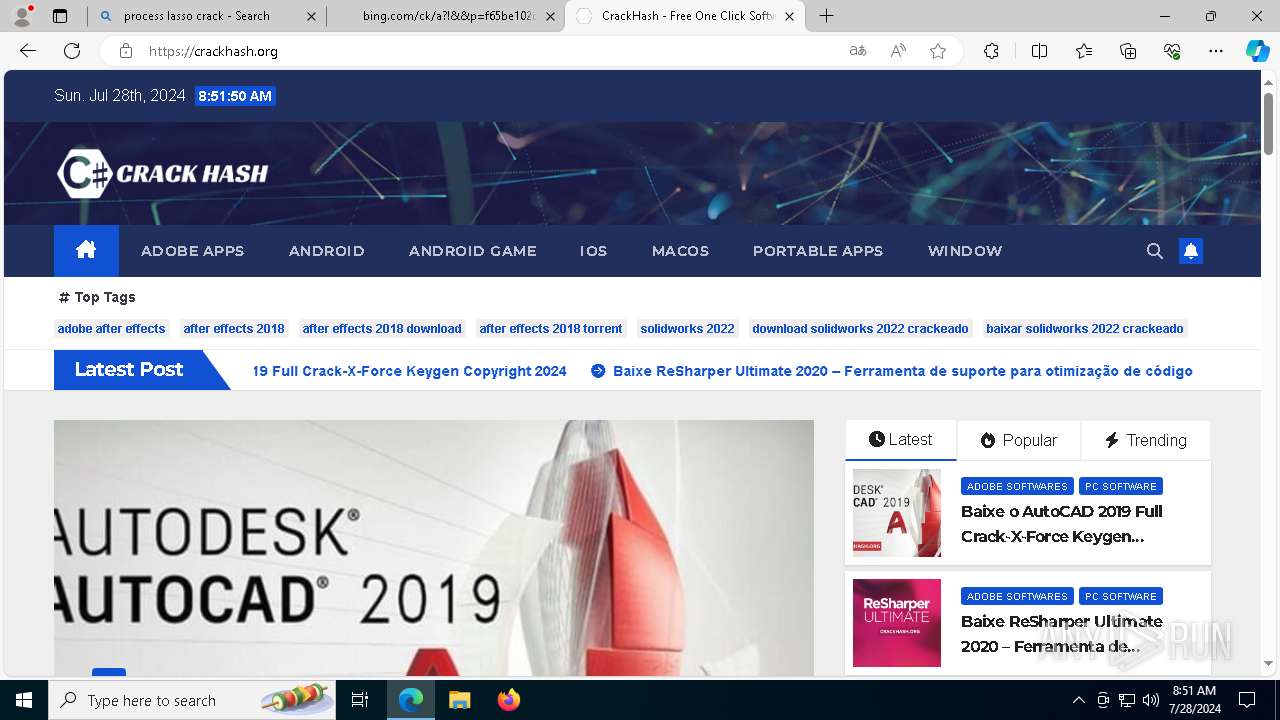
Task: Click the Windows taskbar search box
Action: click(192, 700)
